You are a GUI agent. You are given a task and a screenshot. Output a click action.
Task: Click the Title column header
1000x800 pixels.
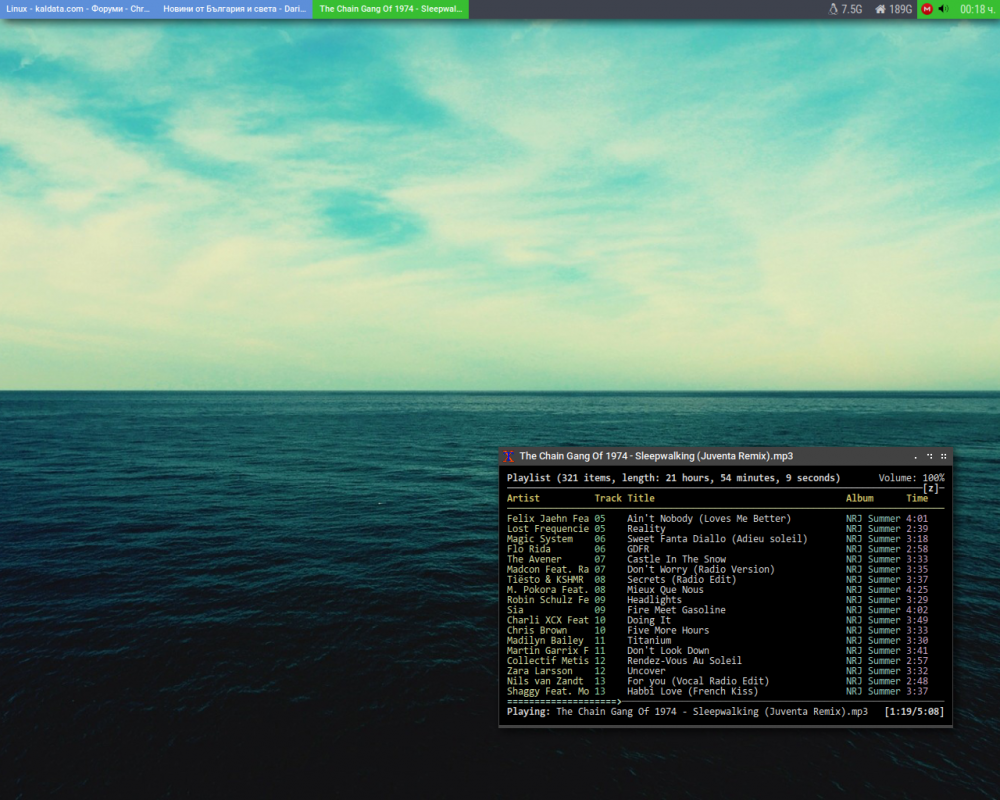tap(641, 498)
